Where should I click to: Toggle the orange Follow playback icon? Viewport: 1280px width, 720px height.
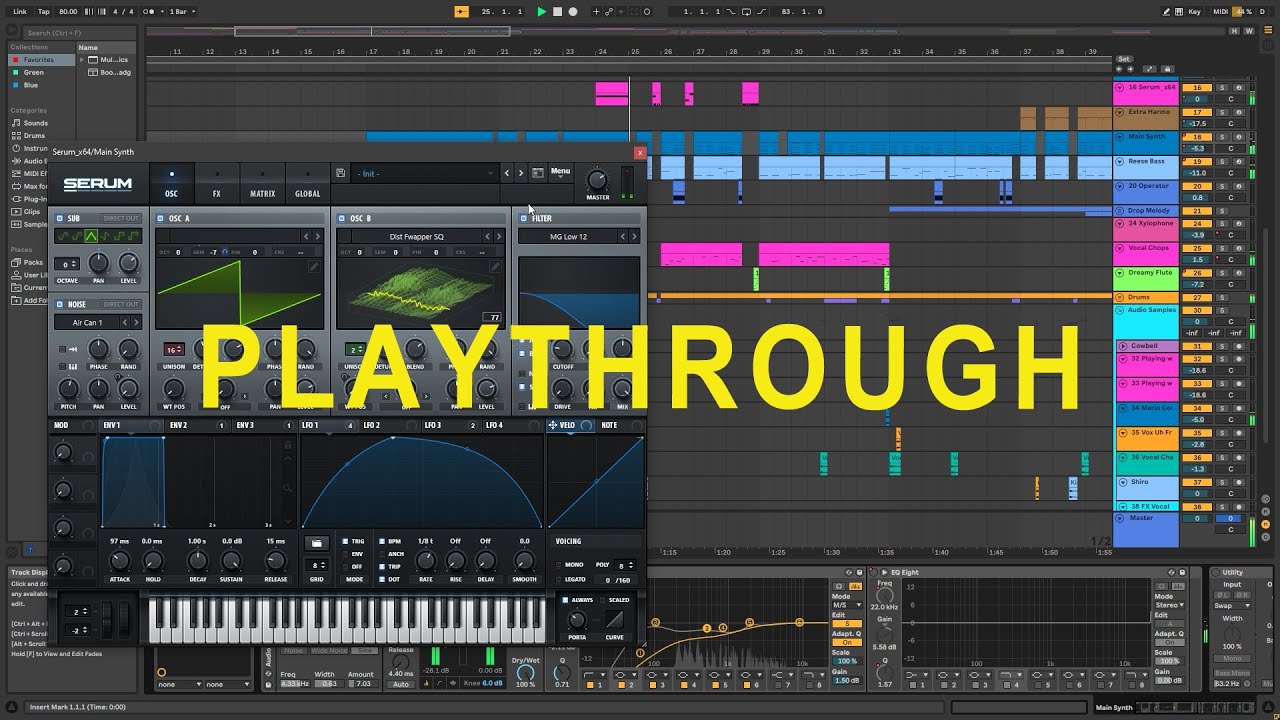(461, 12)
